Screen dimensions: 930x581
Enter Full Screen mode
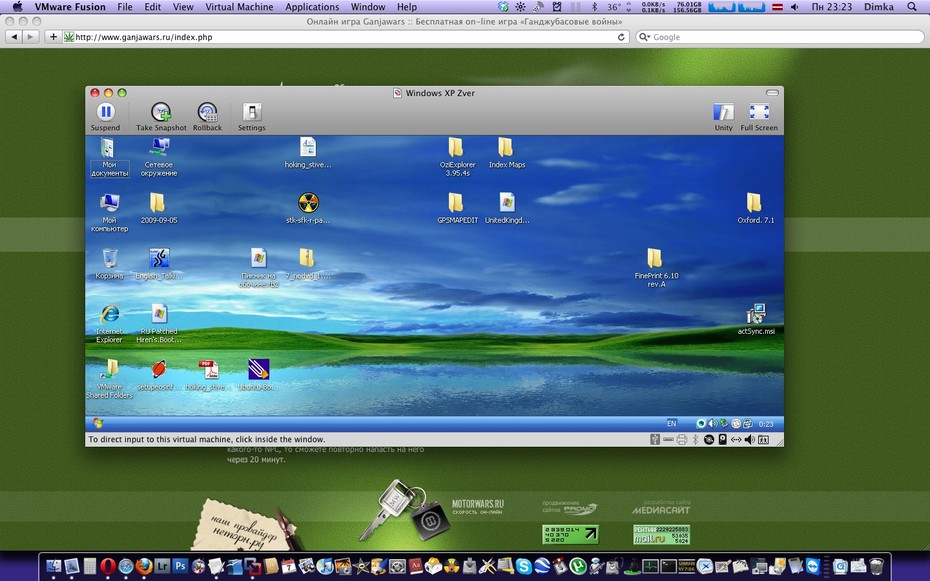point(759,116)
